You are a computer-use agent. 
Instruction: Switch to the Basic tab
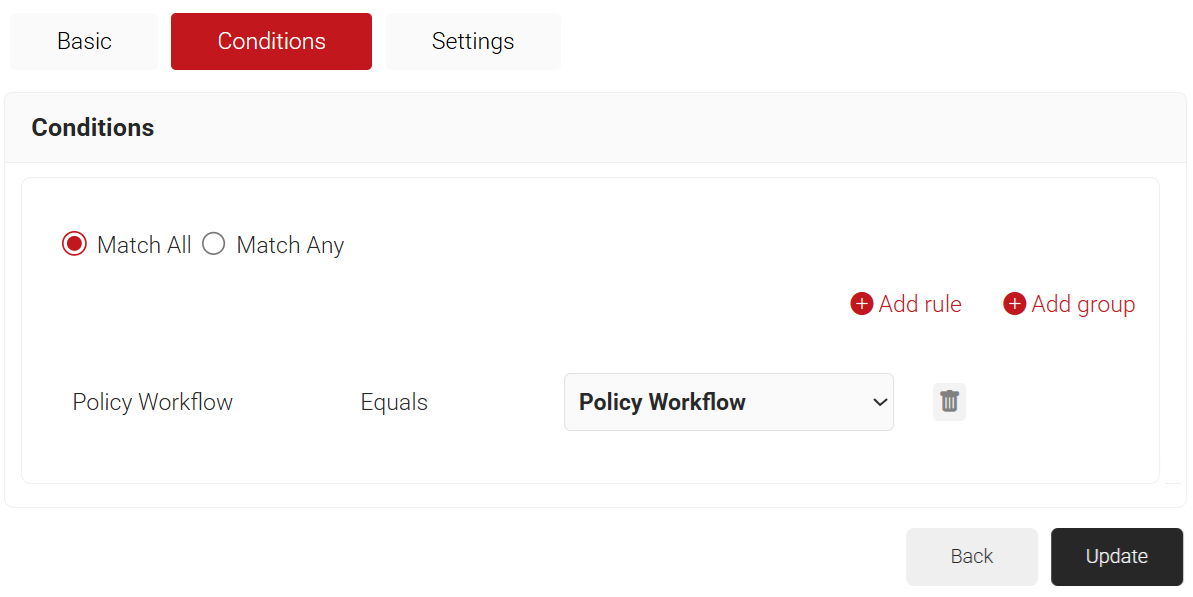(84, 41)
